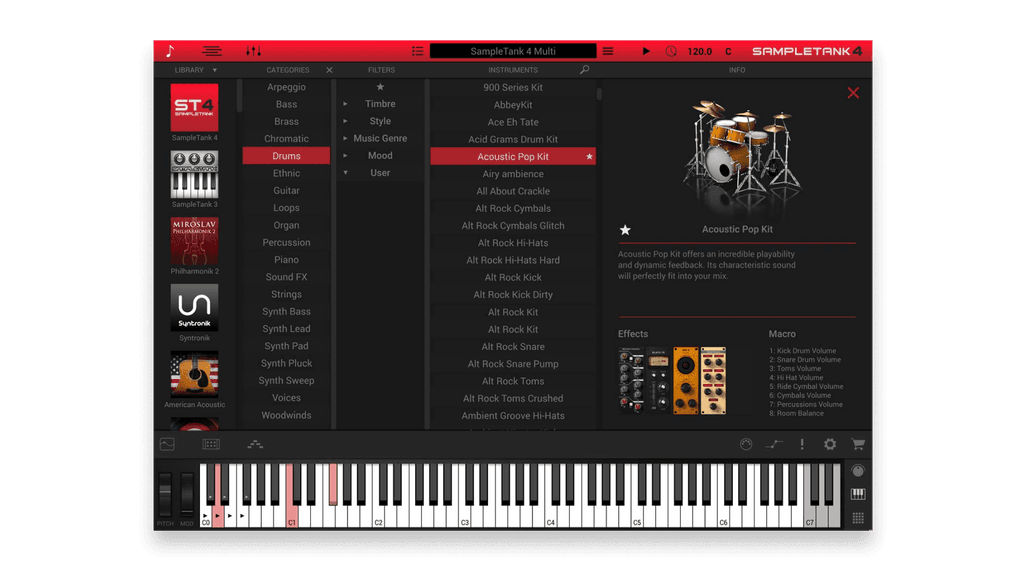Toggle the favorite star on Acoustic Pop Kit
1024x576 pixels.
589,156
